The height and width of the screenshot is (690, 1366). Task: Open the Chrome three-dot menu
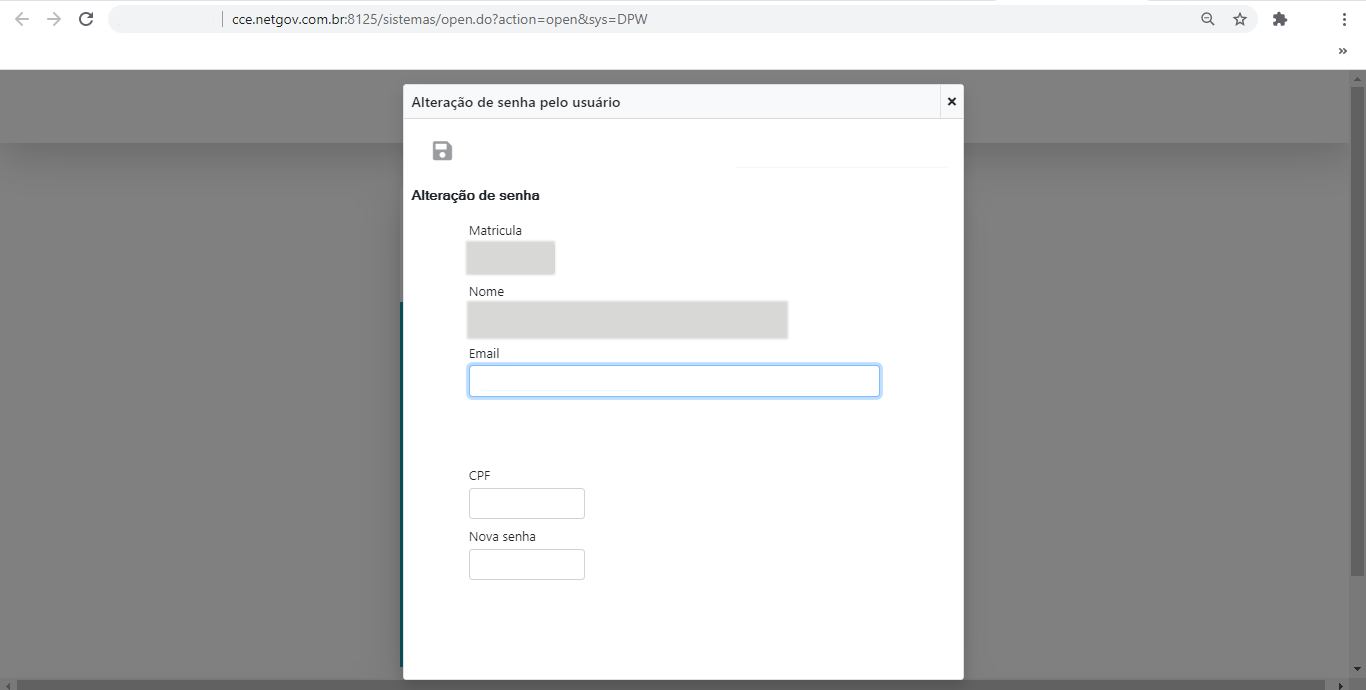pyautogui.click(x=1344, y=19)
